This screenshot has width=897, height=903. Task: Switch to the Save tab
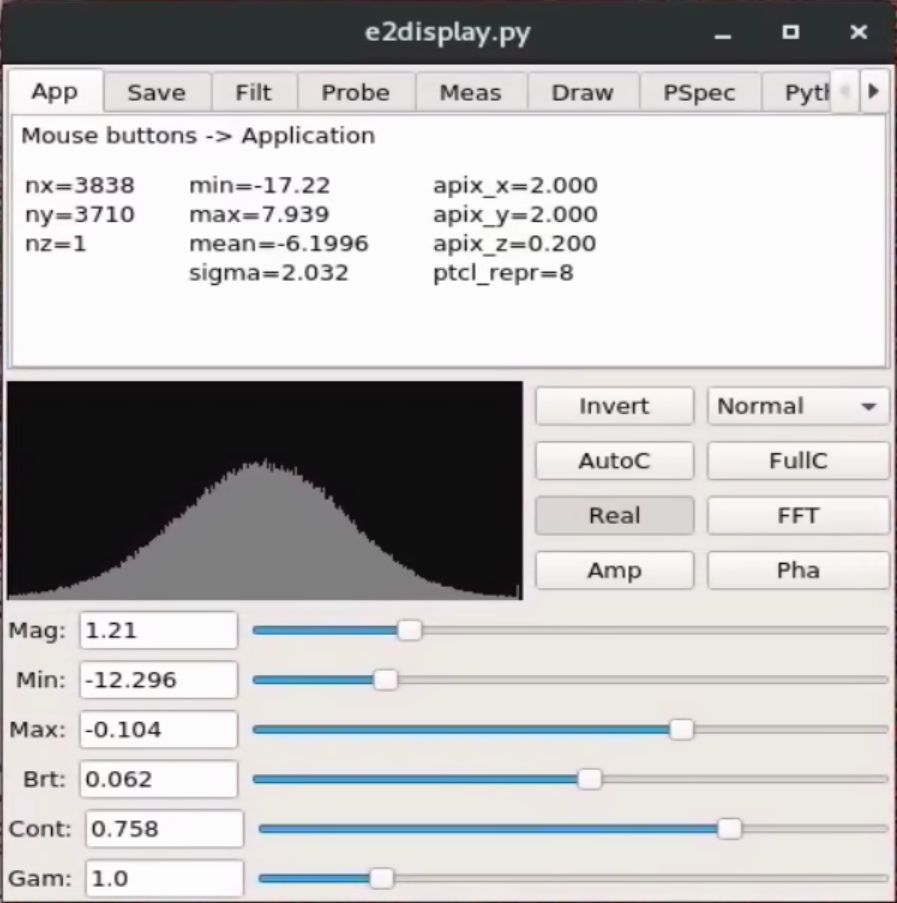coord(156,93)
